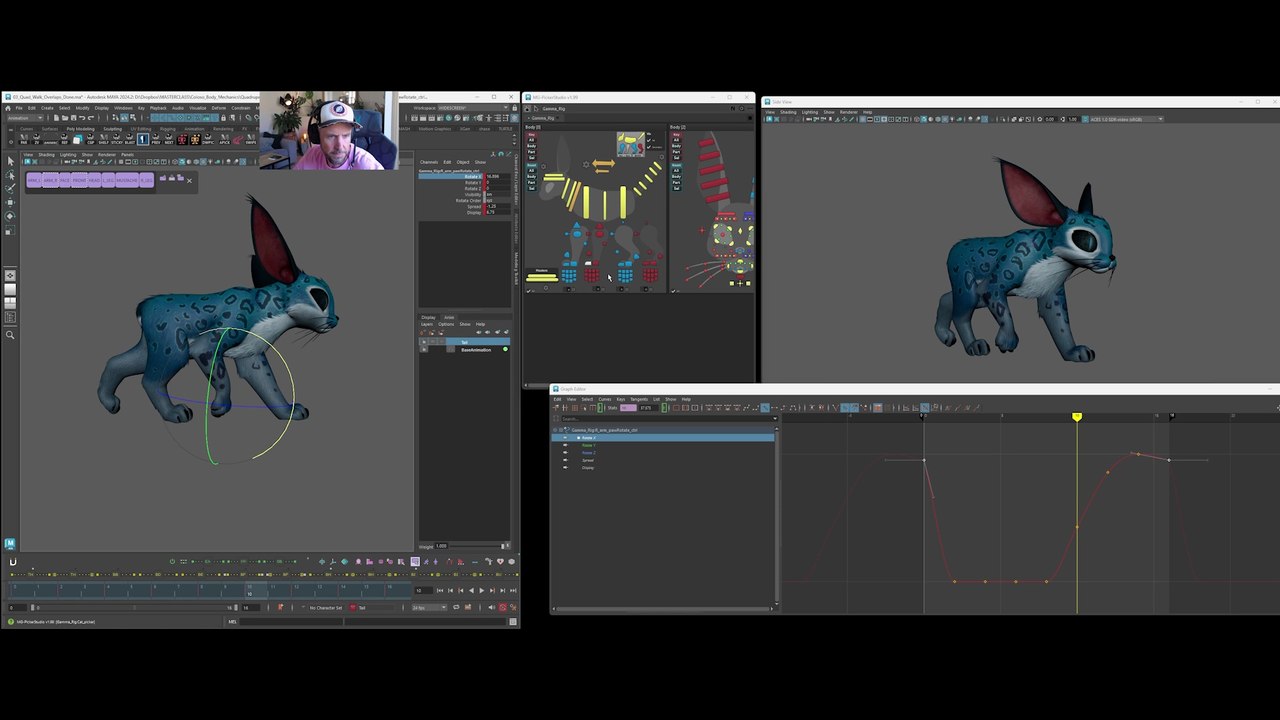
Task: Open the Curves menu in Graph Editor
Action: coord(604,399)
